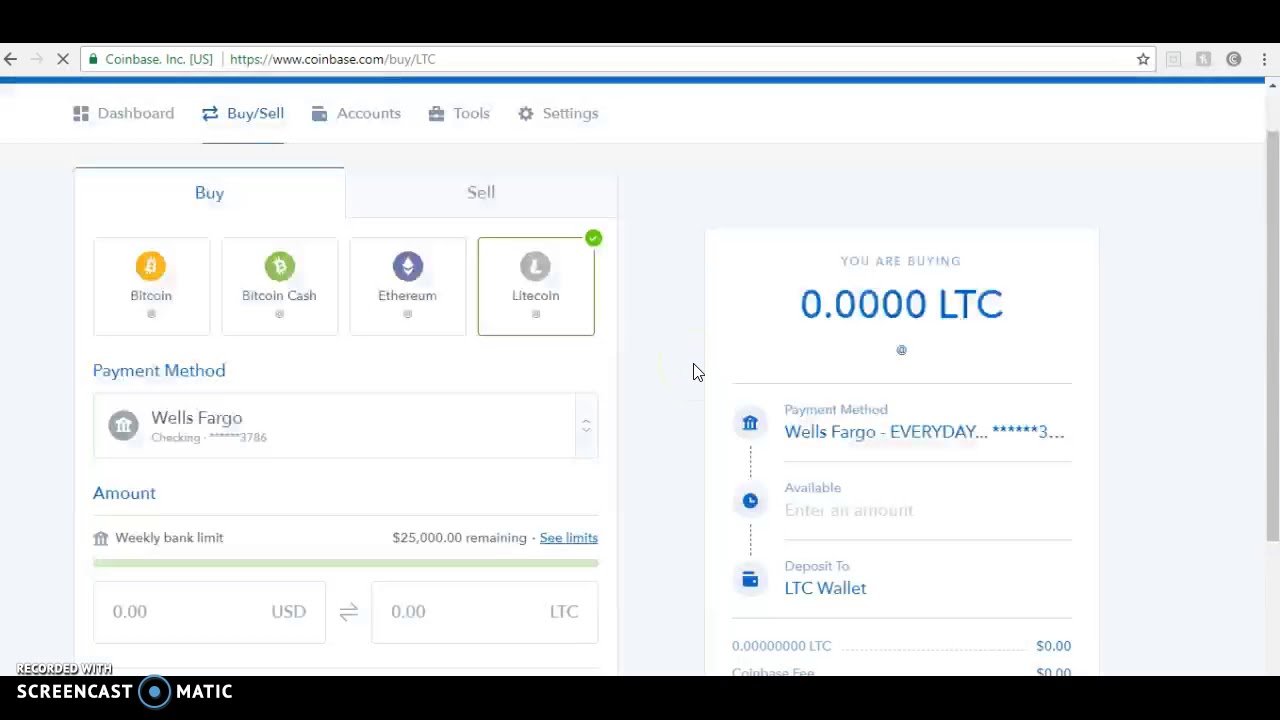
Task: Switch to the Sell tab
Action: coord(481,192)
